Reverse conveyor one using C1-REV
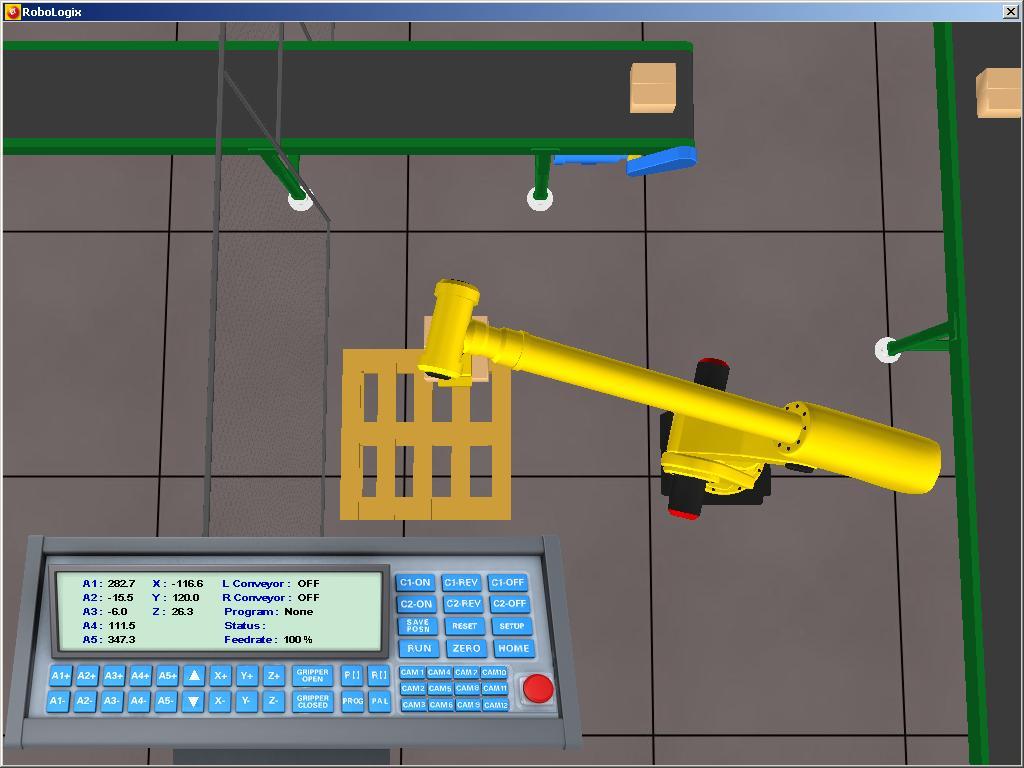The image size is (1024, 768). [x=461, y=582]
